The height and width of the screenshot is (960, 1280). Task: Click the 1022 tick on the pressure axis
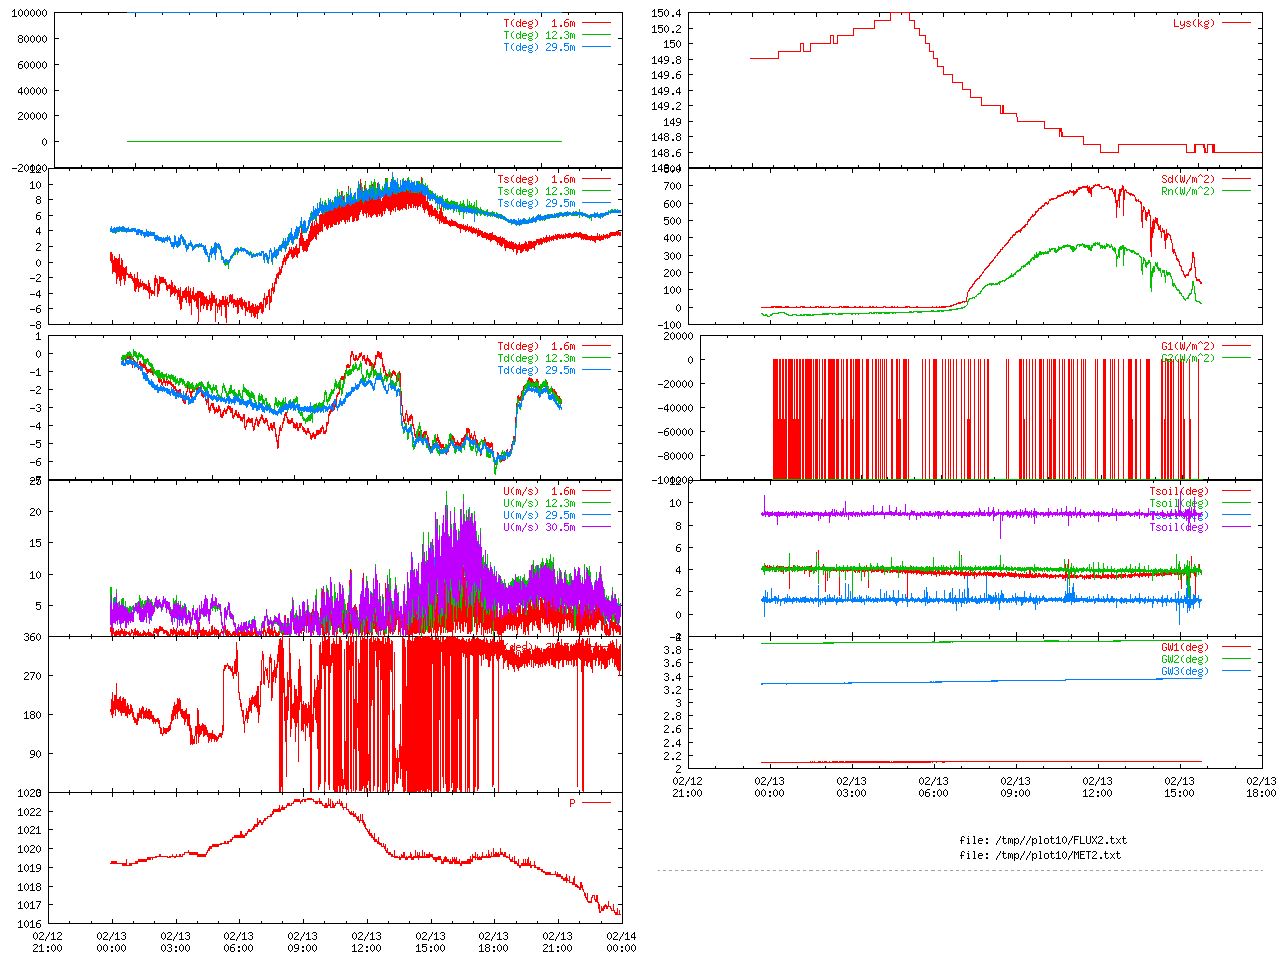tap(29, 812)
